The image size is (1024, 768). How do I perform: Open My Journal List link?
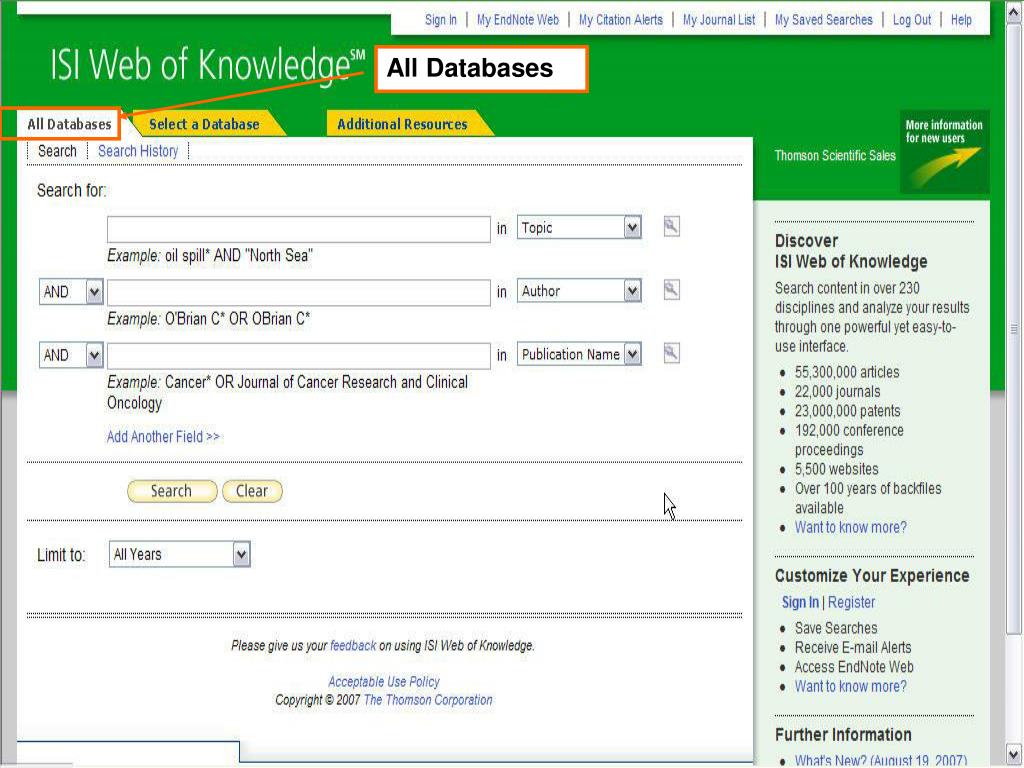(719, 20)
